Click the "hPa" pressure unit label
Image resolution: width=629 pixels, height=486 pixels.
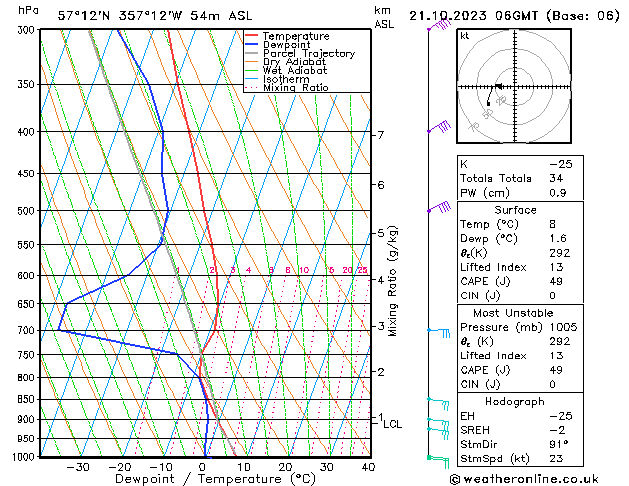pyautogui.click(x=28, y=10)
